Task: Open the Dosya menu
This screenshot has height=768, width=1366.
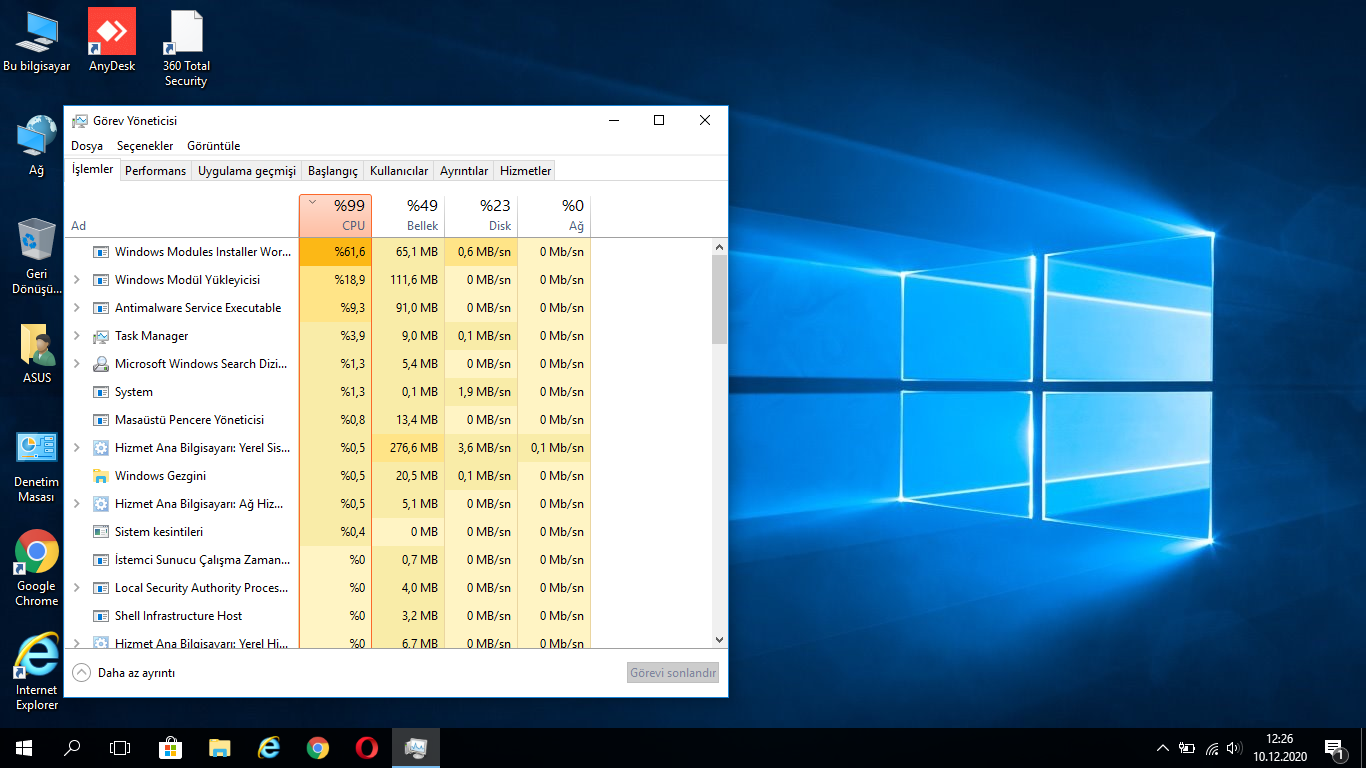Action: tap(87, 146)
